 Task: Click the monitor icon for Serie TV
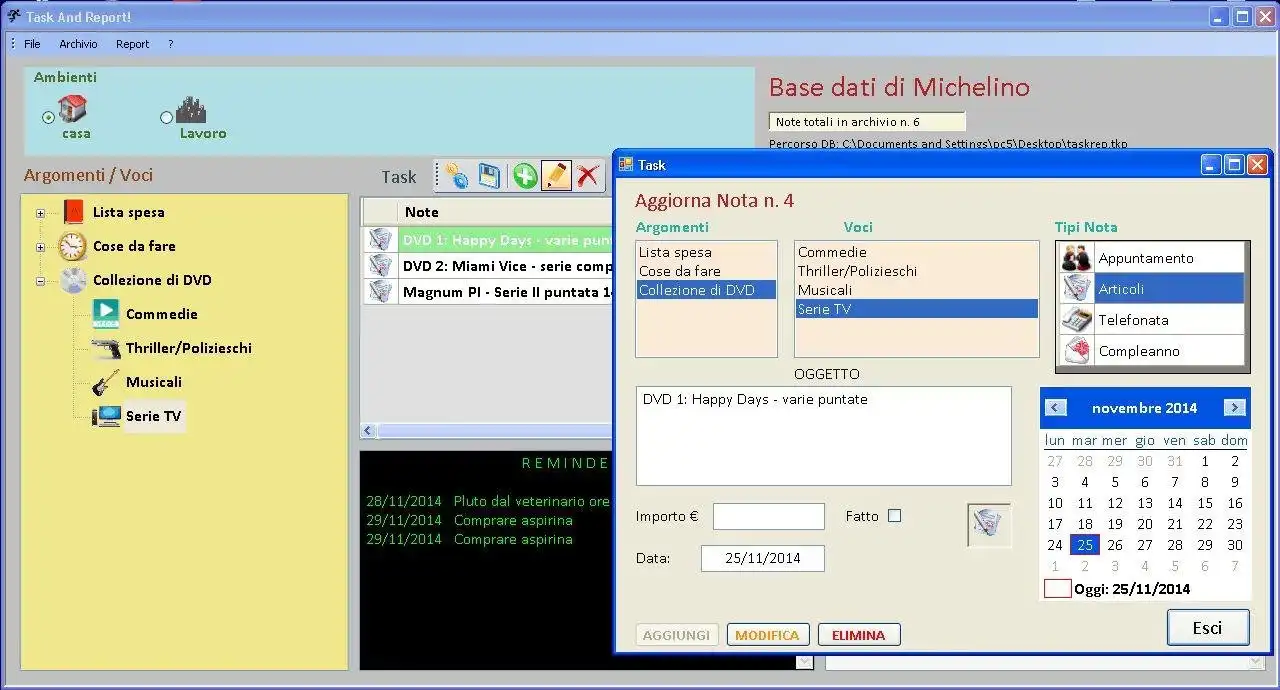(x=106, y=416)
